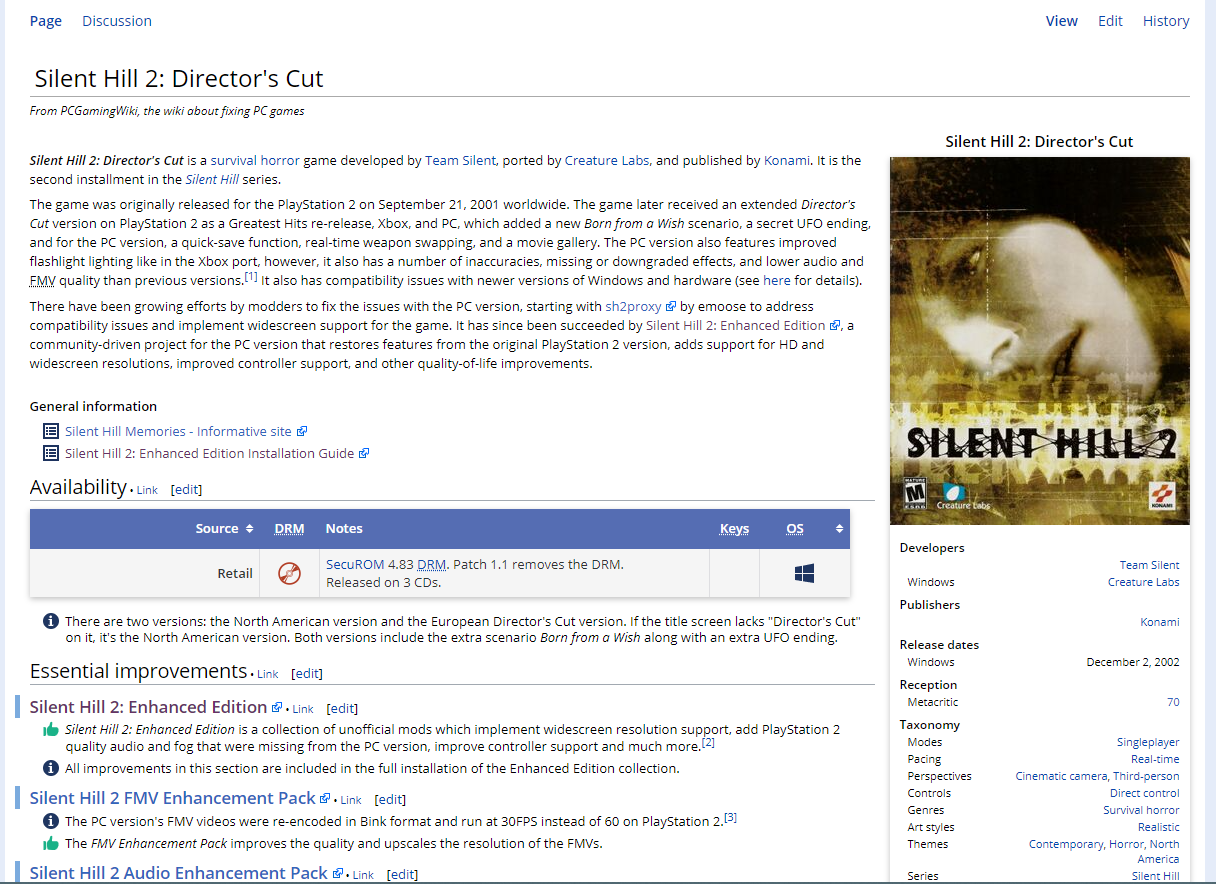1216x884 pixels.
Task: Click the DRM column header
Action: point(289,528)
